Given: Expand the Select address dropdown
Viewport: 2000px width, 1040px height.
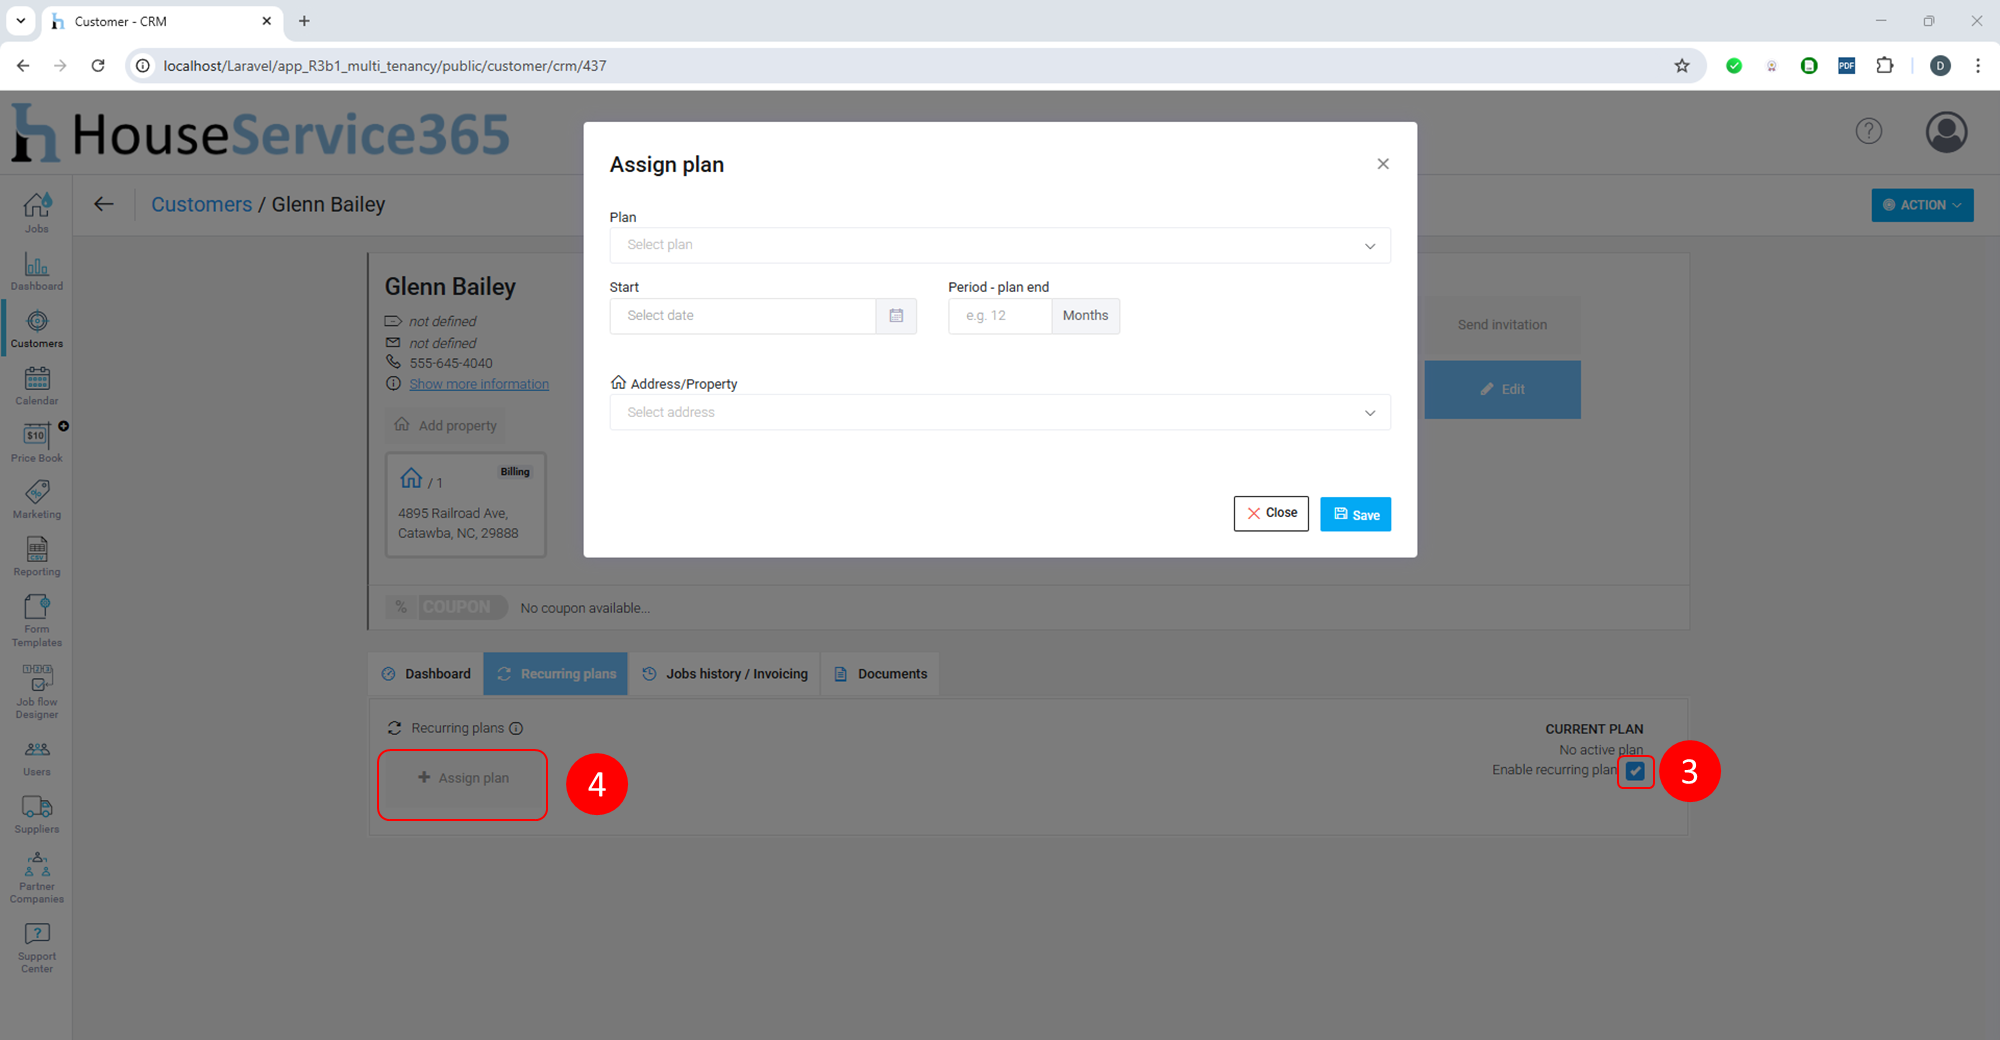Looking at the screenshot, I should (999, 413).
